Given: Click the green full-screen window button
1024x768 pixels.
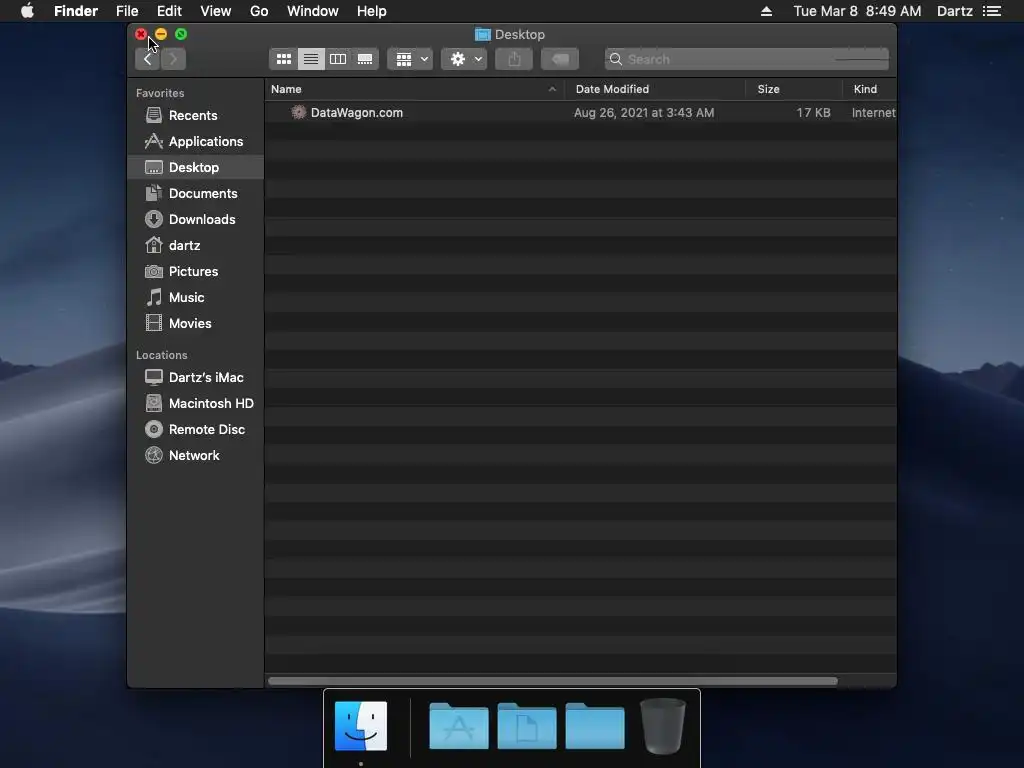Looking at the screenshot, I should [x=181, y=34].
